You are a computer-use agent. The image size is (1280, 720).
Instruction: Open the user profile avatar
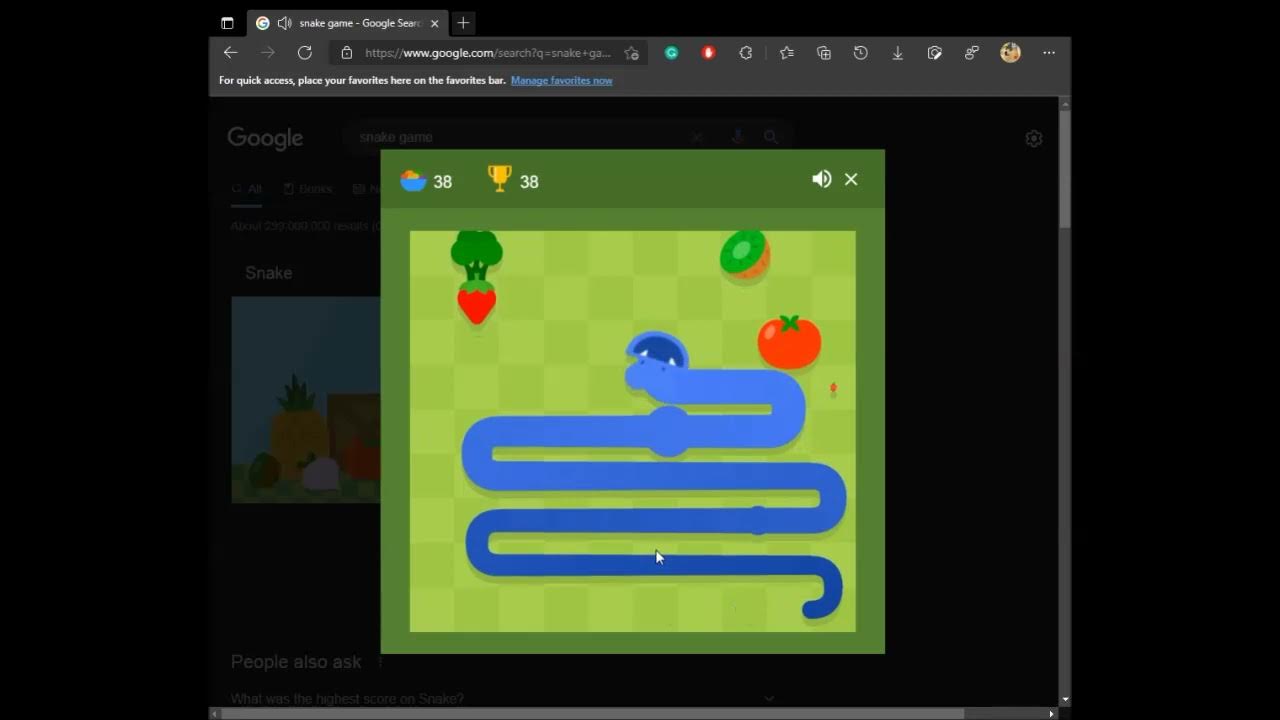coord(1010,53)
